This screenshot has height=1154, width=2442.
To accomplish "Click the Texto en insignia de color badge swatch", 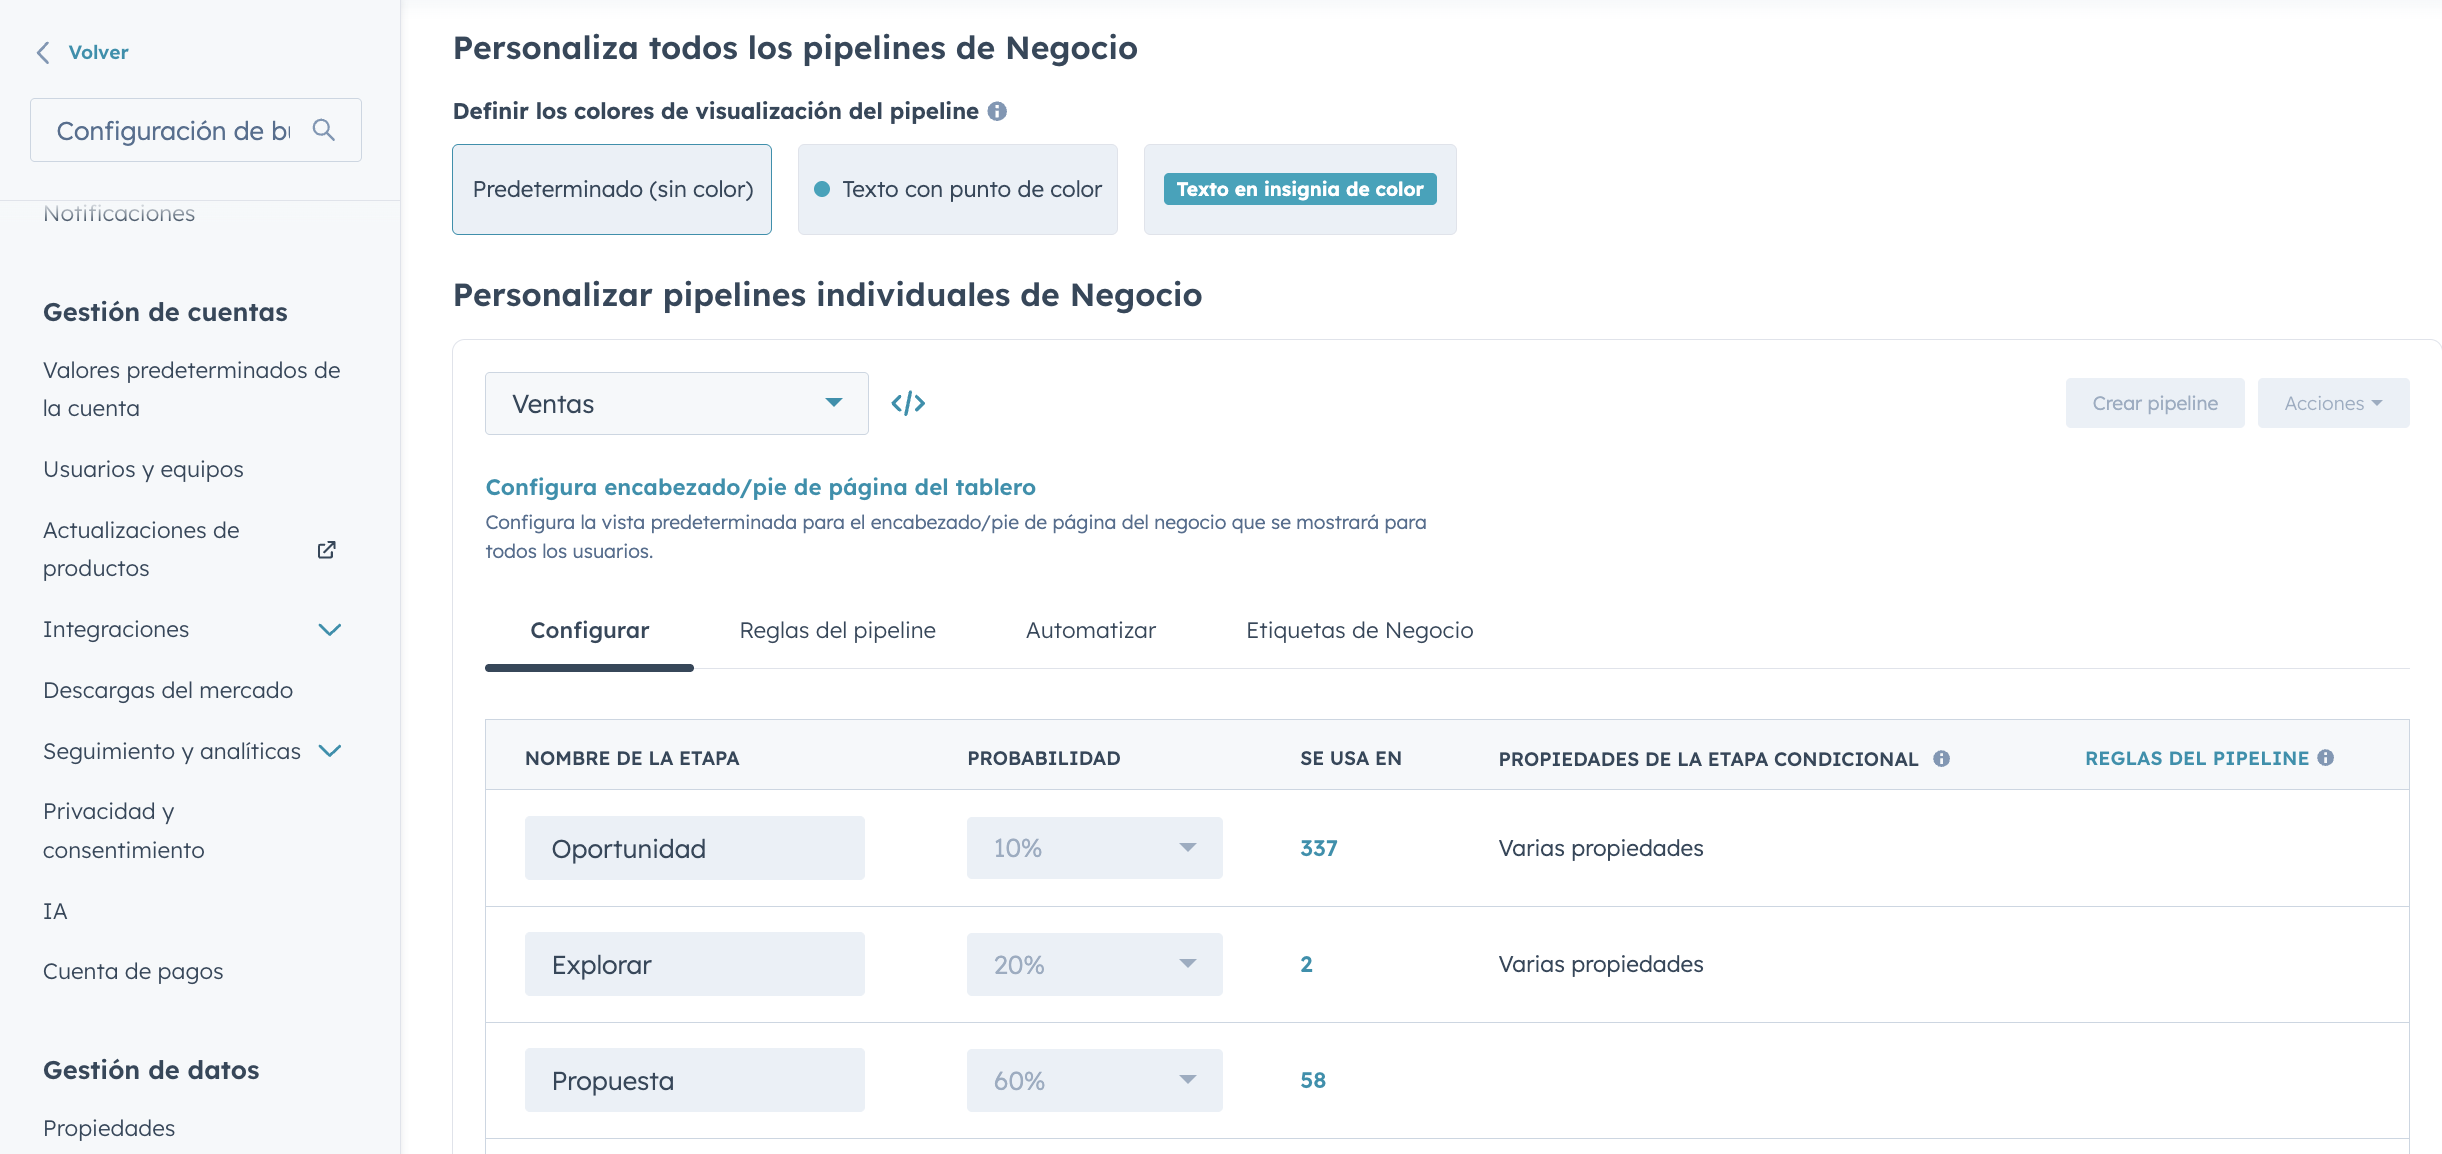I will [x=1300, y=188].
